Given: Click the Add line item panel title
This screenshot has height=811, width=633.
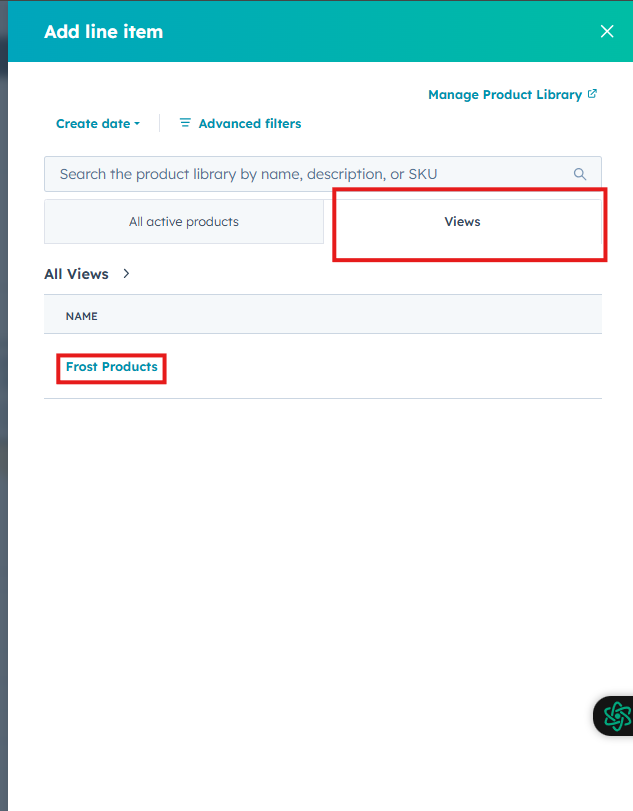Looking at the screenshot, I should coord(103,32).
